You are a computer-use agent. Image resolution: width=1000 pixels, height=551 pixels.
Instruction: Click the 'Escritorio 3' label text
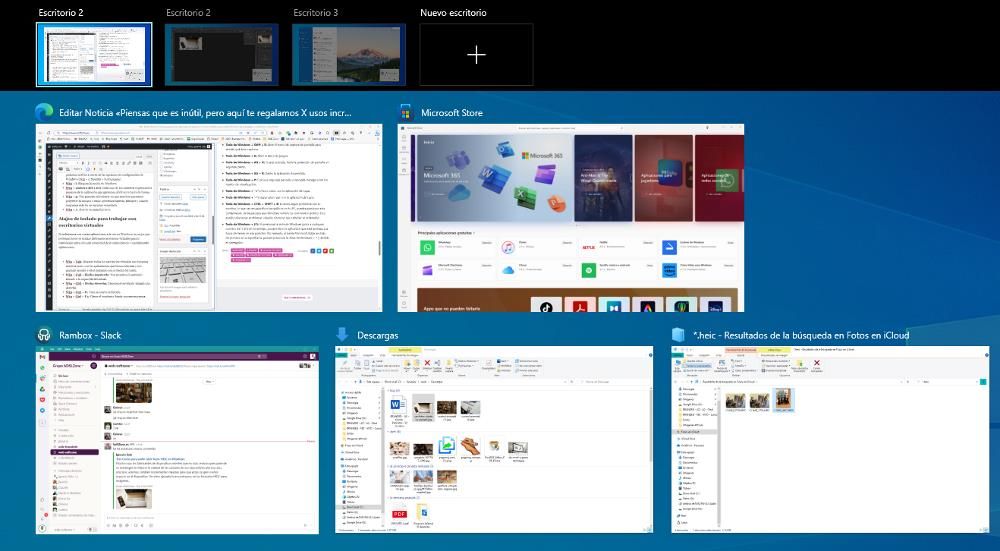tap(316, 13)
